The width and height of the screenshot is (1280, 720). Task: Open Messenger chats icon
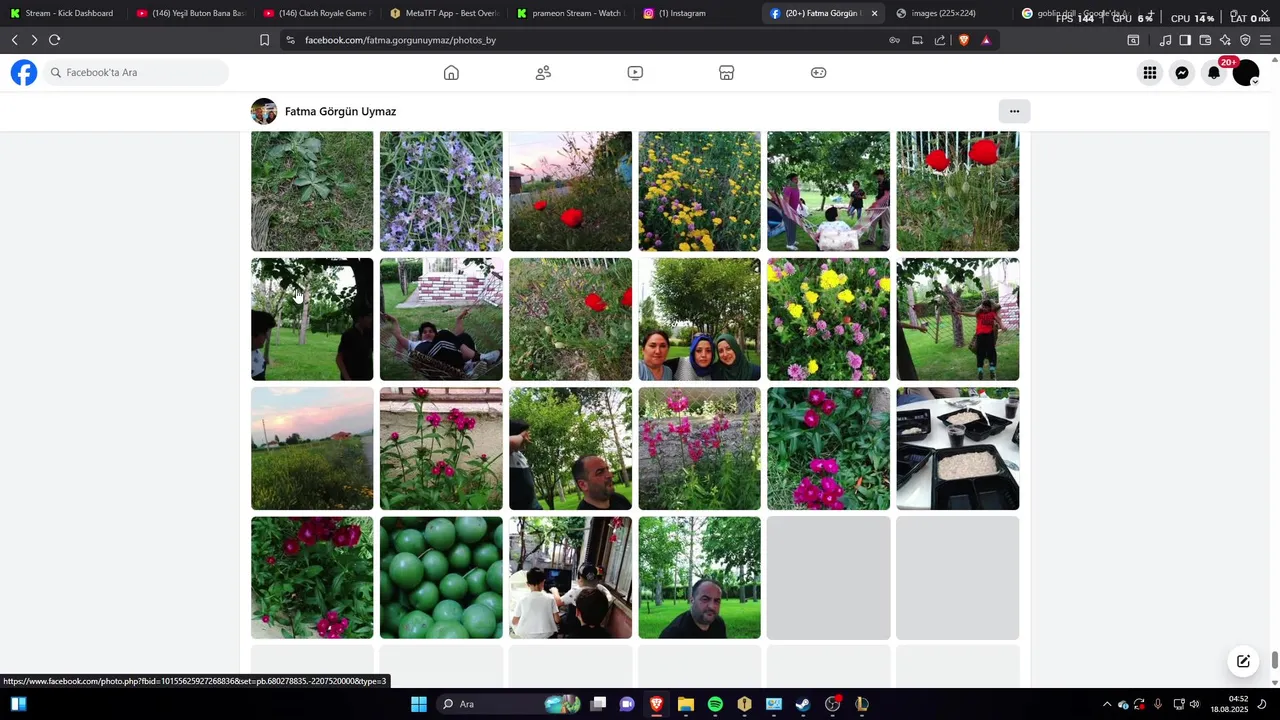[1182, 73]
